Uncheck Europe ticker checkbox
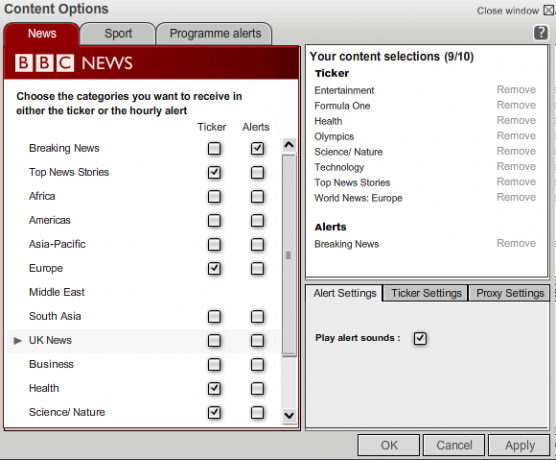The image size is (556, 460). click(x=214, y=268)
